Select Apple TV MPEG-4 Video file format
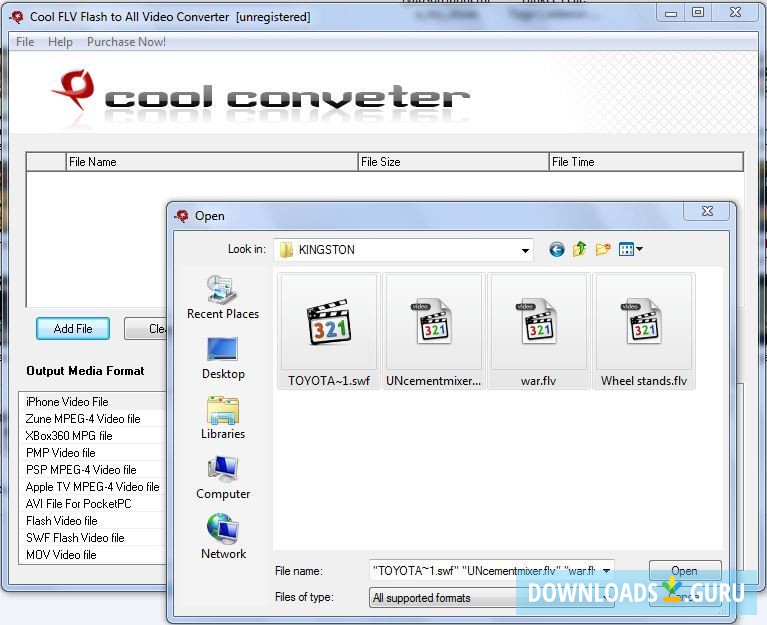This screenshot has width=767, height=625. tap(93, 487)
